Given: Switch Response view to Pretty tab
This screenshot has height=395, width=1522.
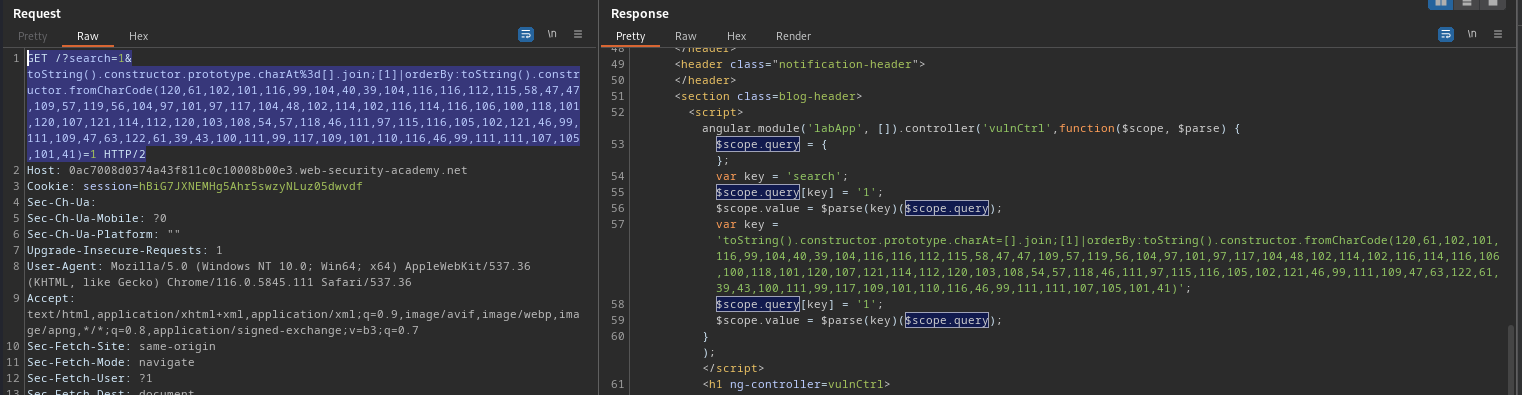Looking at the screenshot, I should tap(631, 36).
